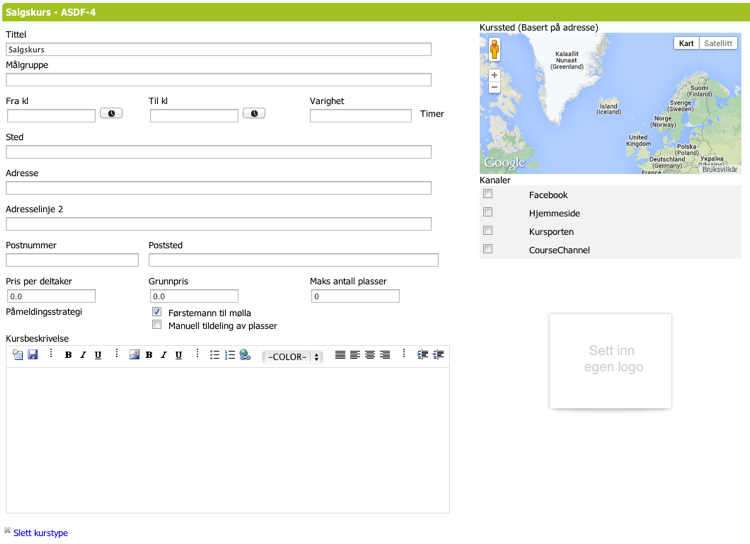Open time picker for Fra kl
This screenshot has width=750, height=544.
point(111,113)
